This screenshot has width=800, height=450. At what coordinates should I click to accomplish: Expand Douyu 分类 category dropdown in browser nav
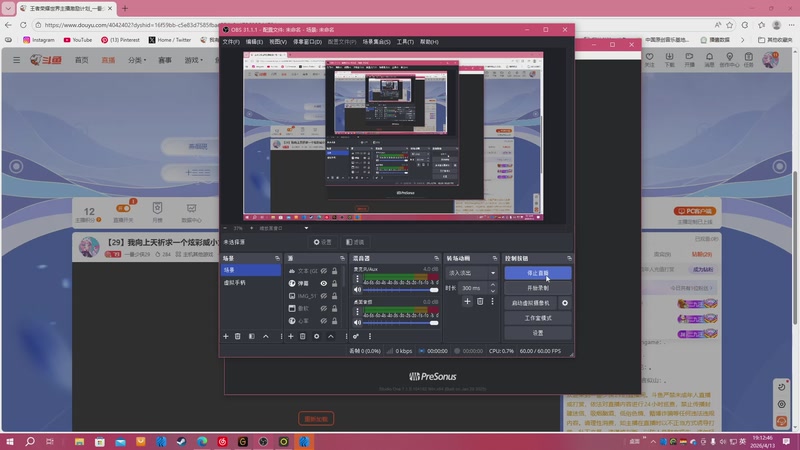pos(137,60)
